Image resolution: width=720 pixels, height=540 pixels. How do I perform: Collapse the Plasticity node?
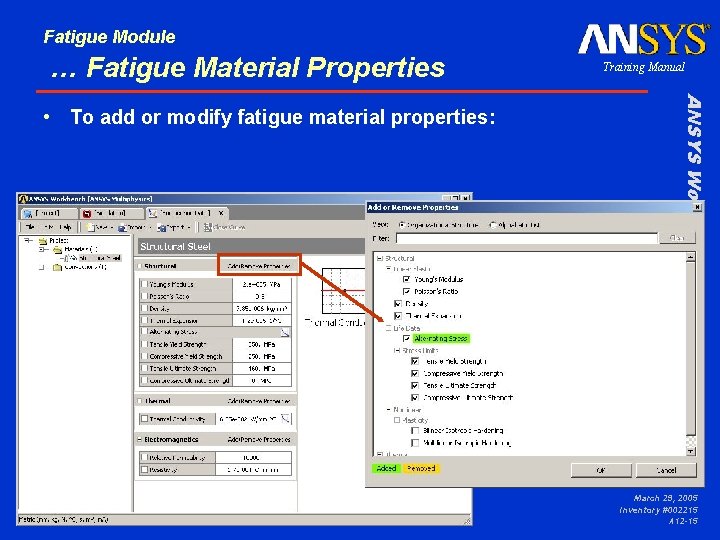[x=397, y=420]
